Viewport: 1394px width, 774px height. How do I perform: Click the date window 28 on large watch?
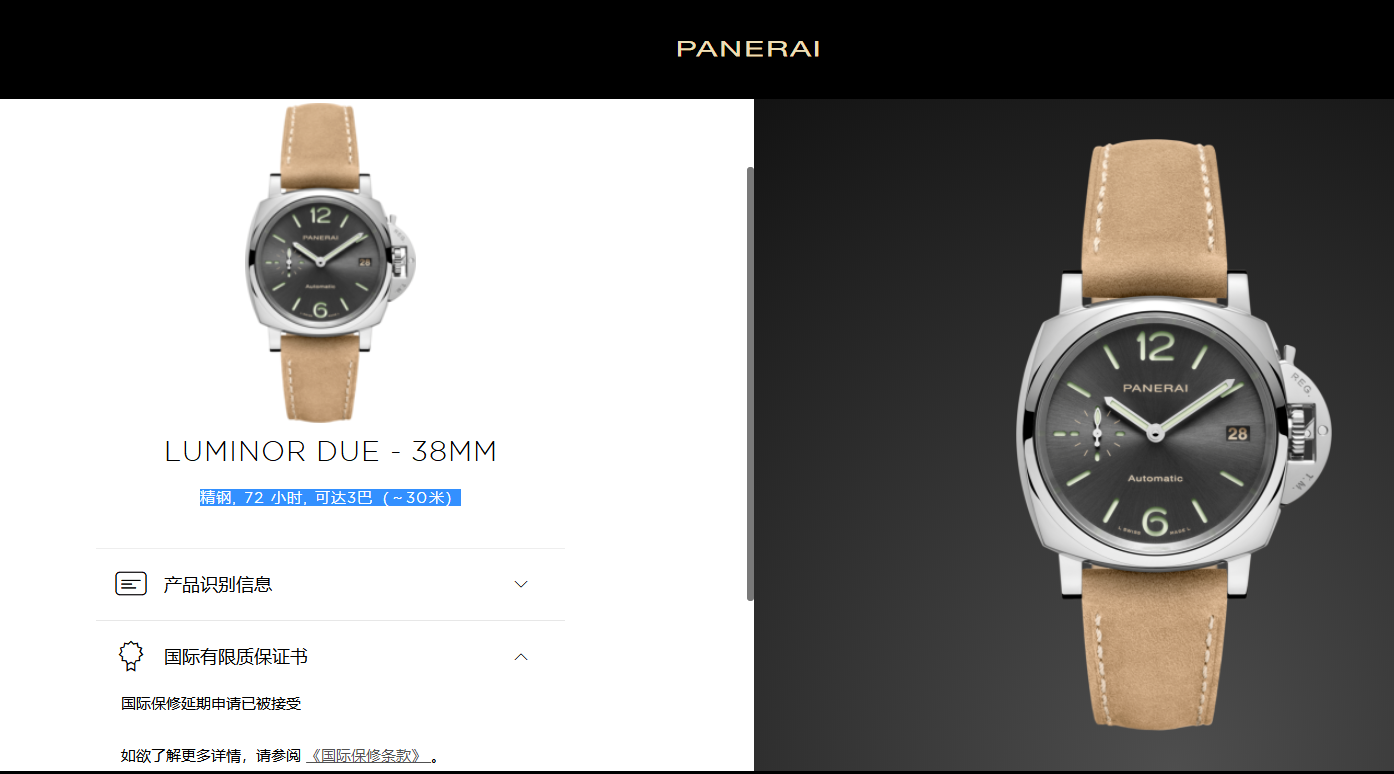(x=1238, y=433)
